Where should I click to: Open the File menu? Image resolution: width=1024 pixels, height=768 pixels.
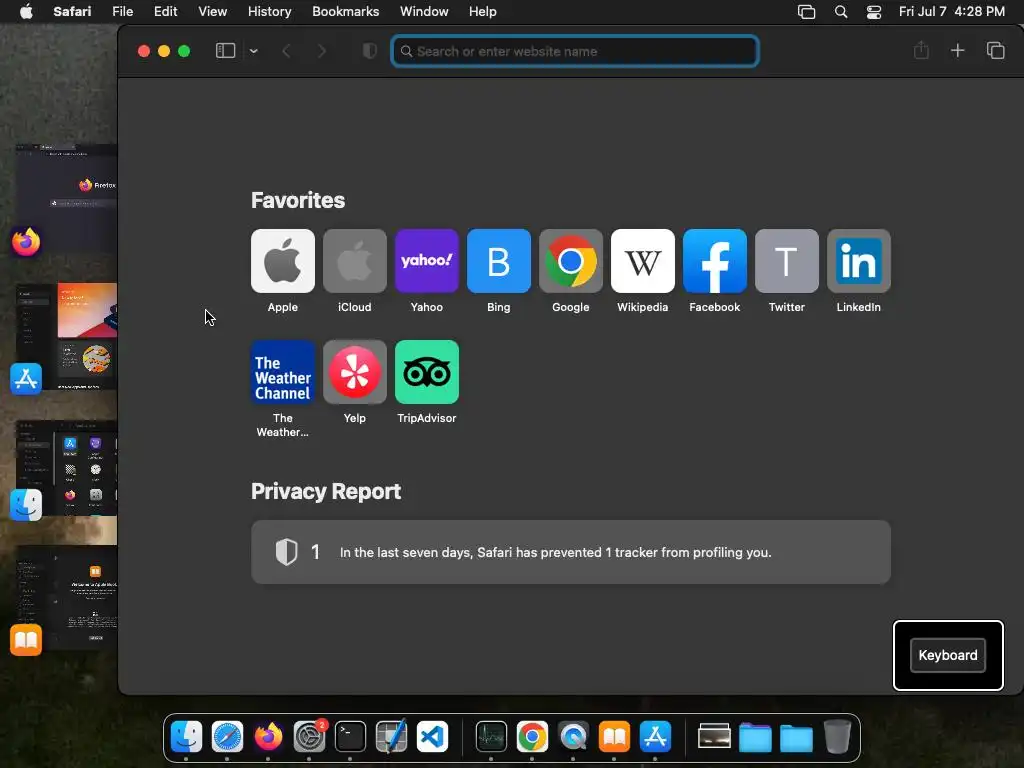tap(122, 12)
